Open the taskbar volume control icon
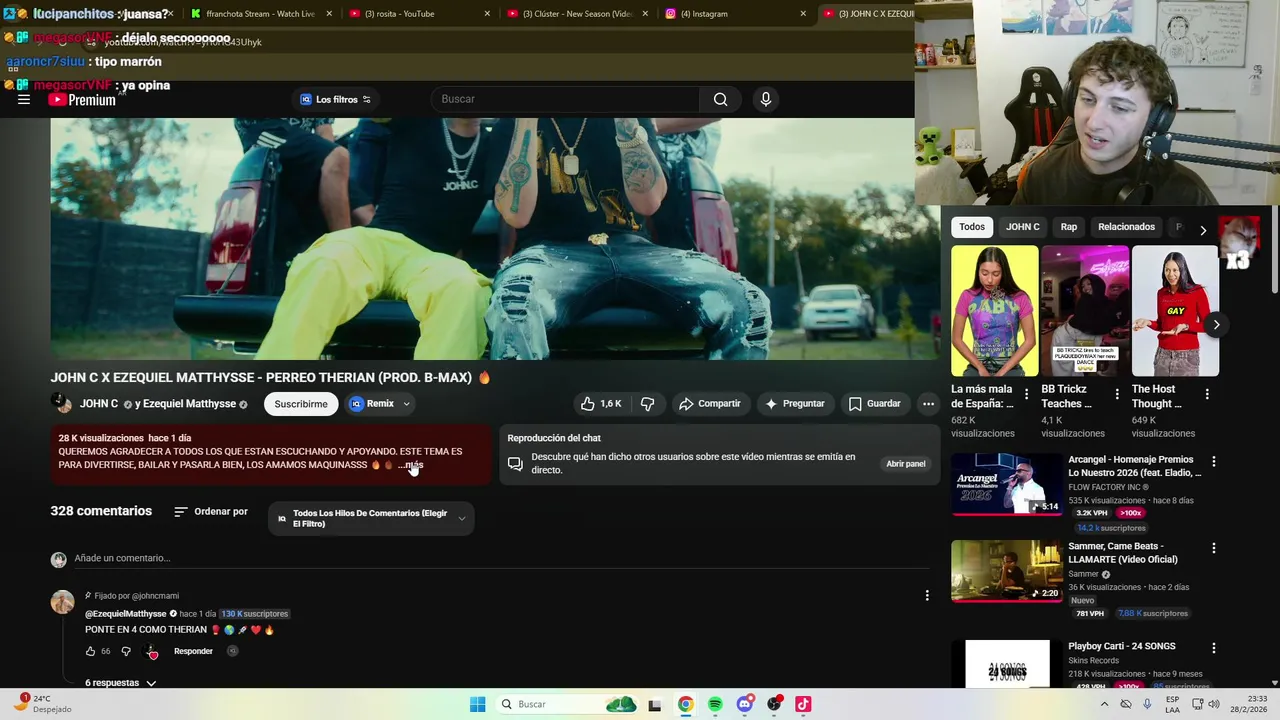 (1214, 704)
